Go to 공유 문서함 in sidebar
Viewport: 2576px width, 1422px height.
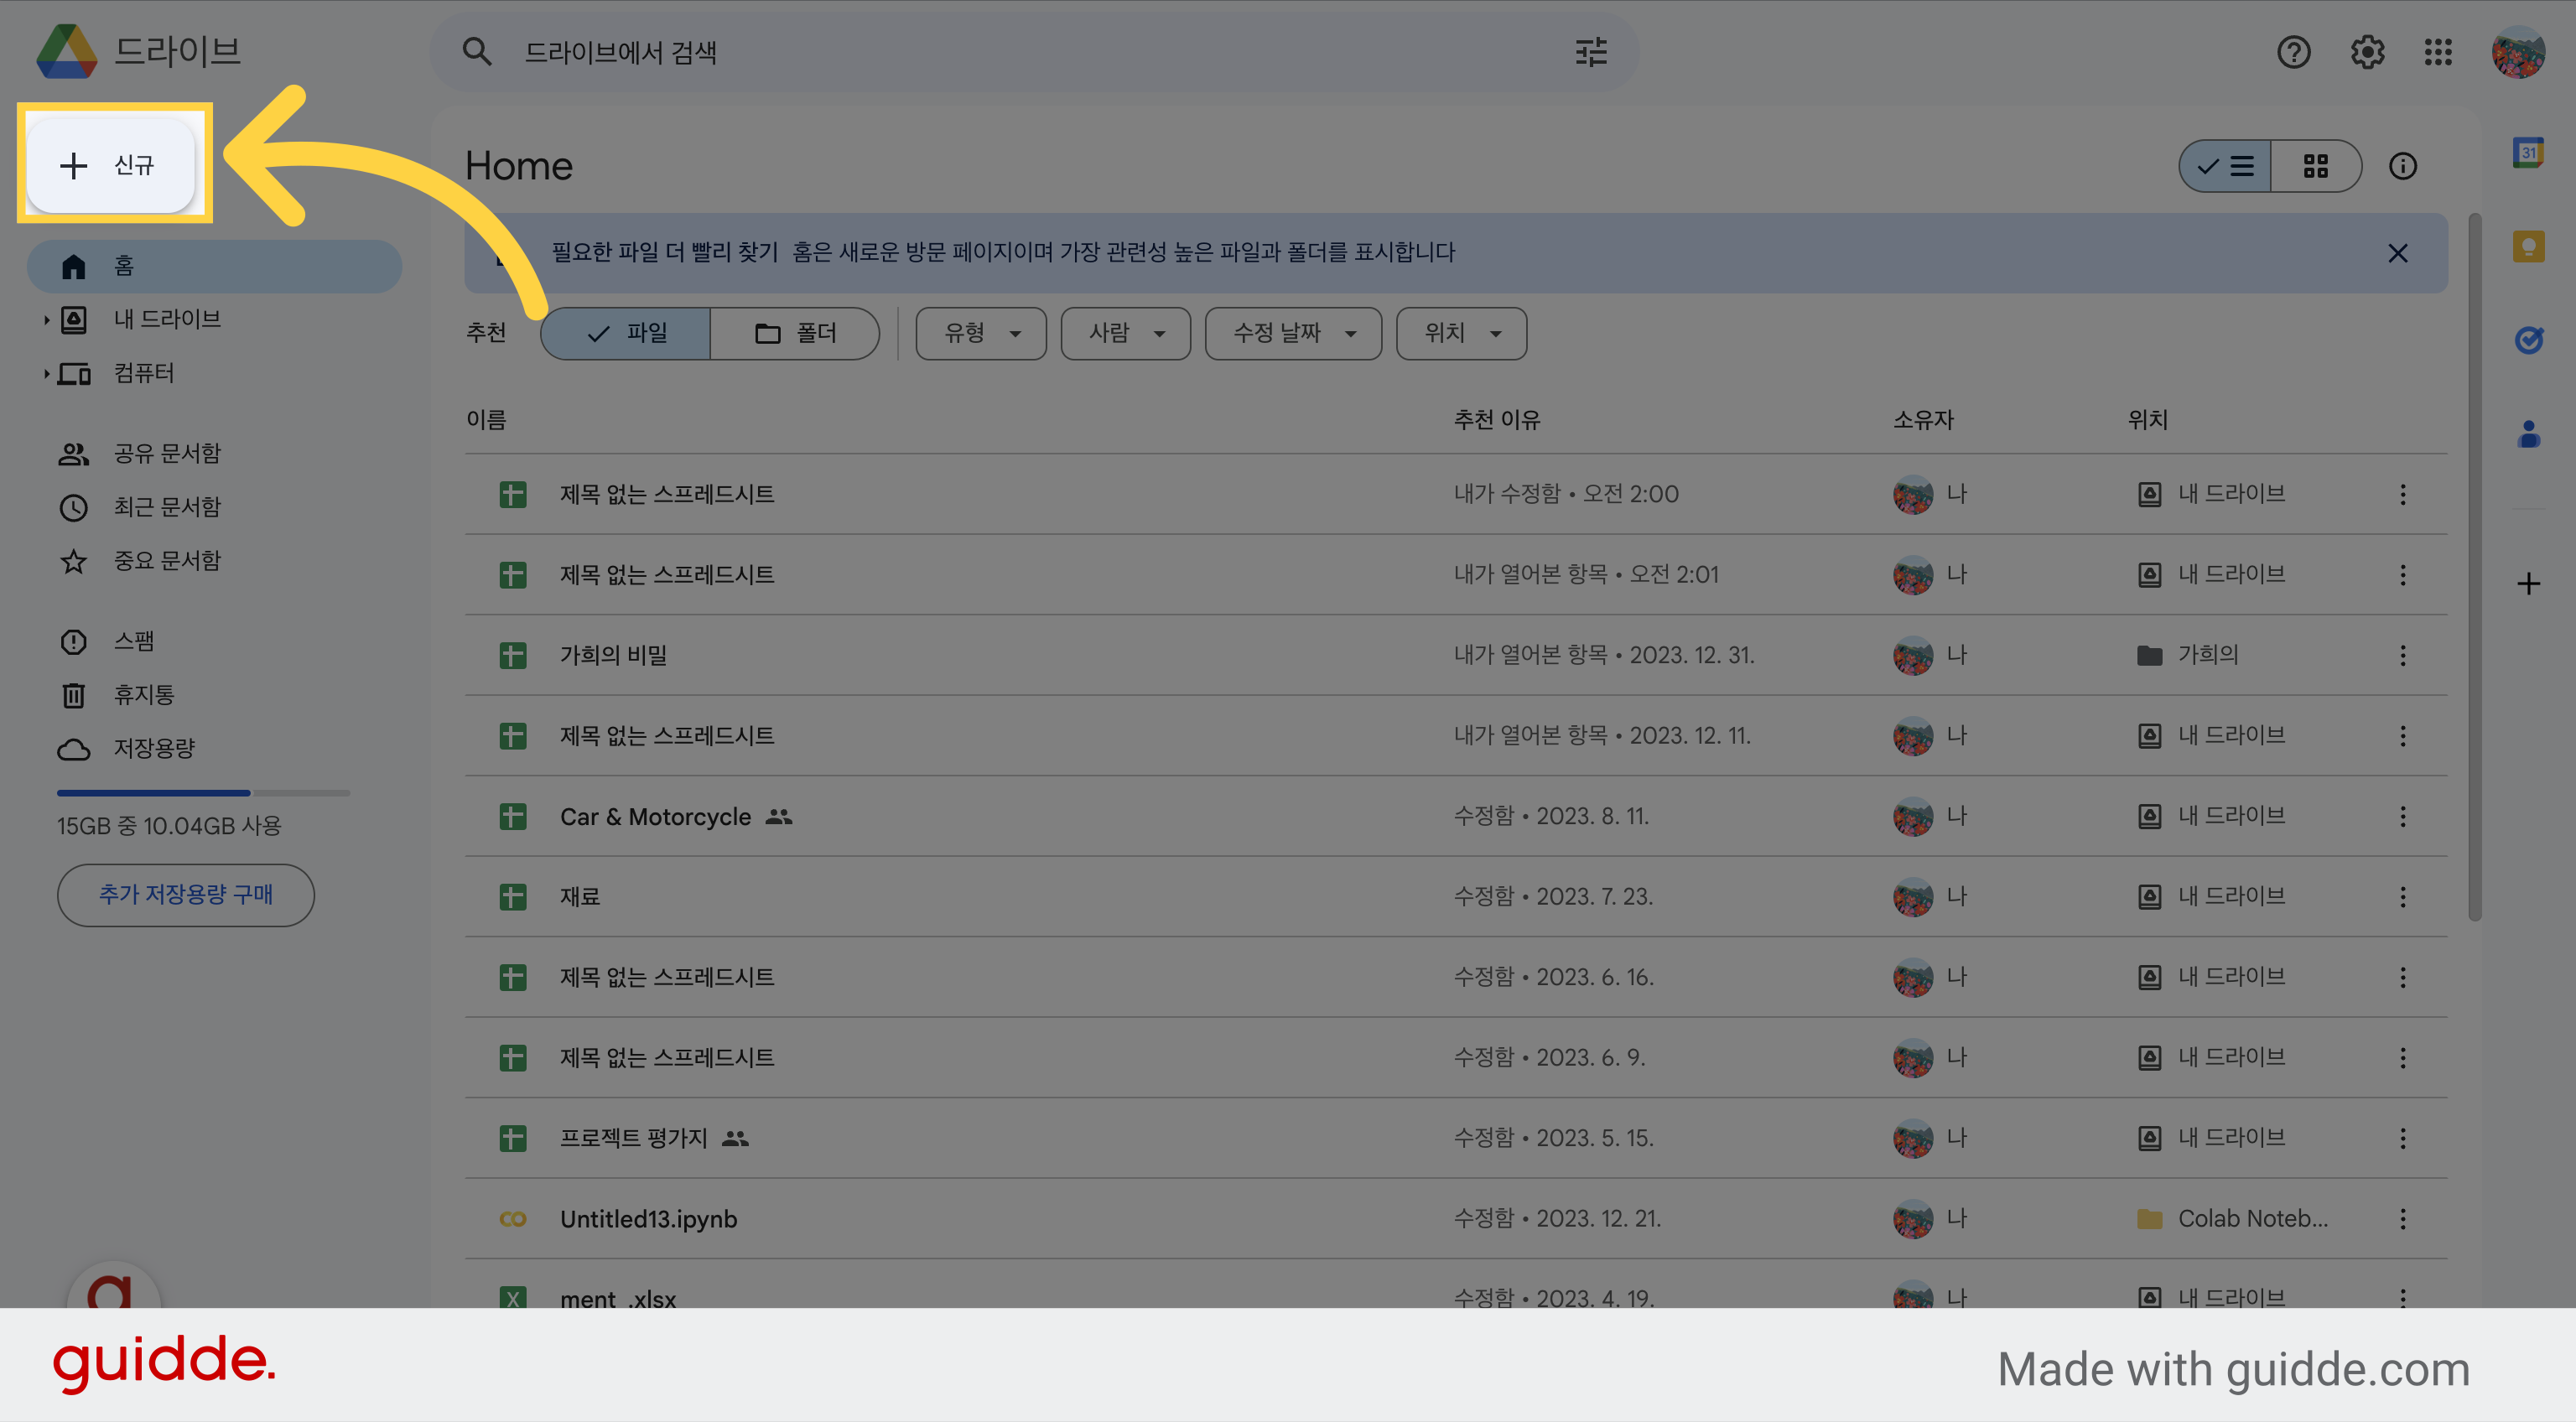pos(166,454)
